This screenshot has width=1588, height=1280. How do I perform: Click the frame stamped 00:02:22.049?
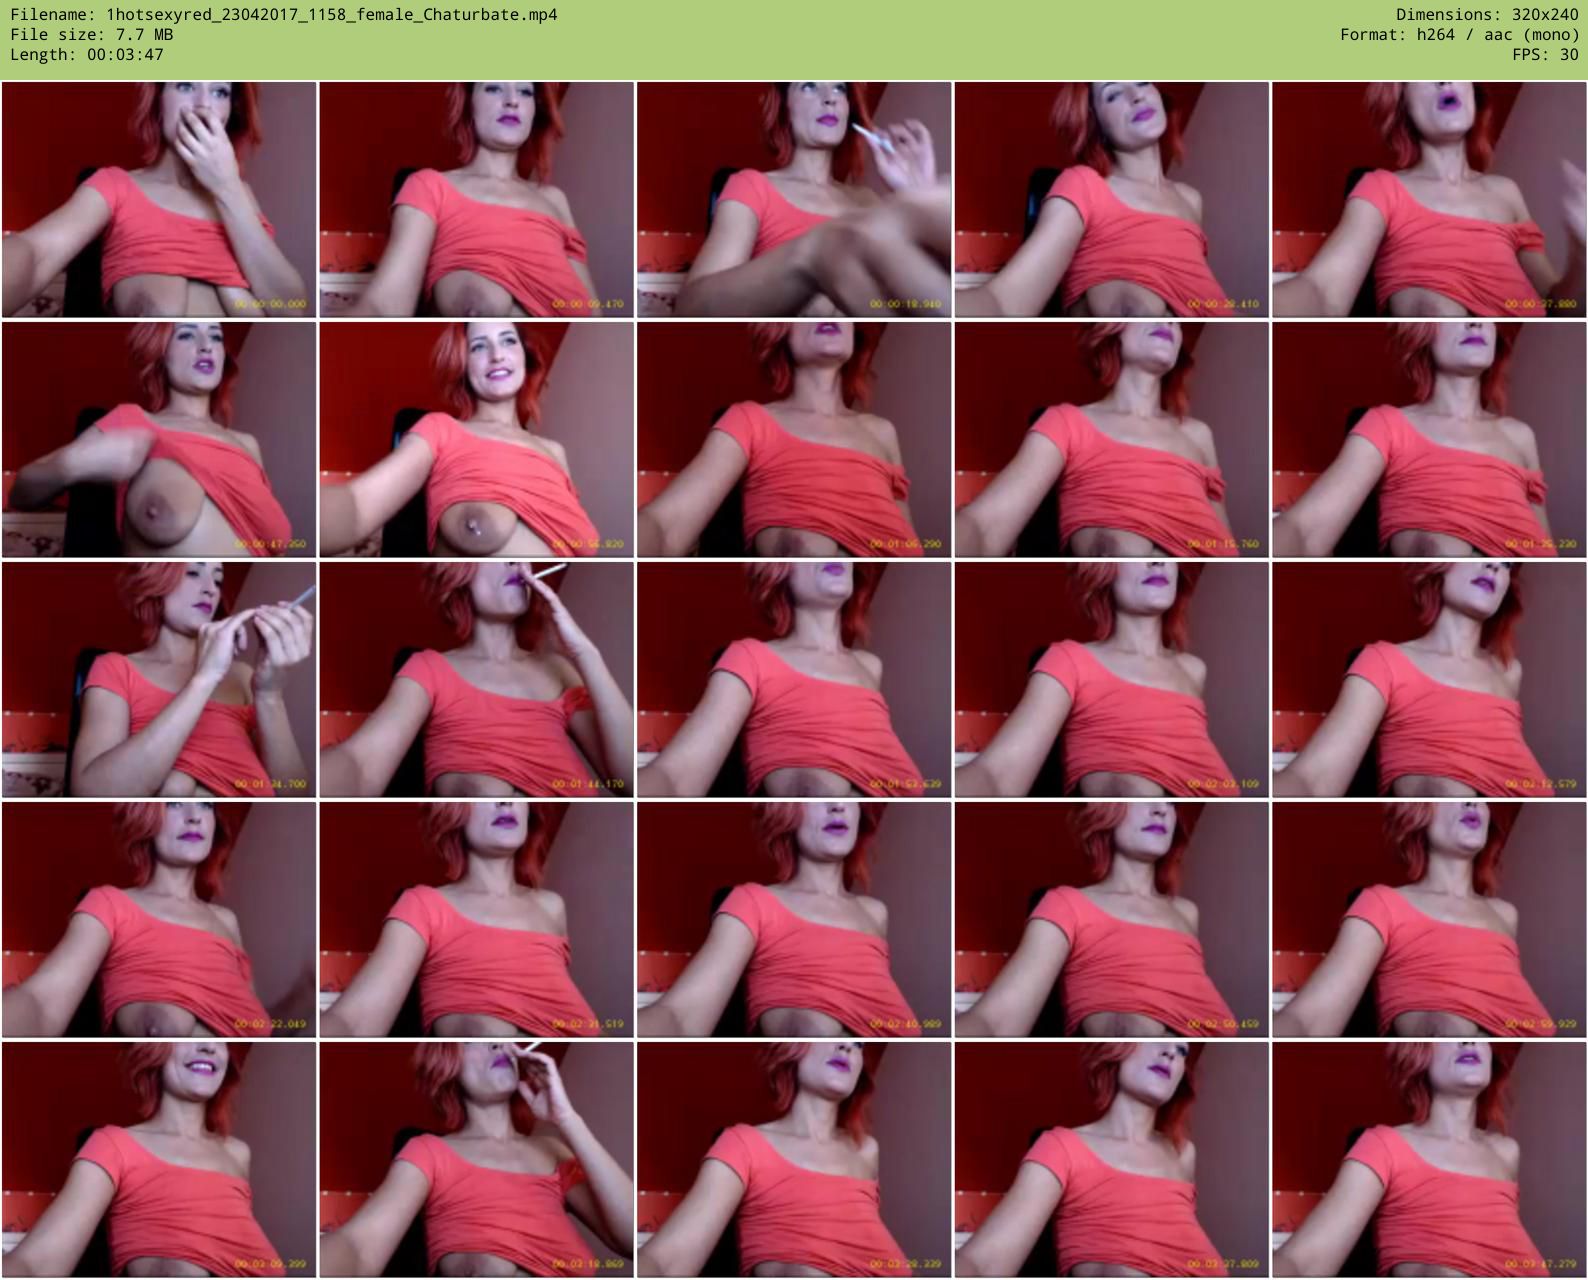click(x=159, y=920)
